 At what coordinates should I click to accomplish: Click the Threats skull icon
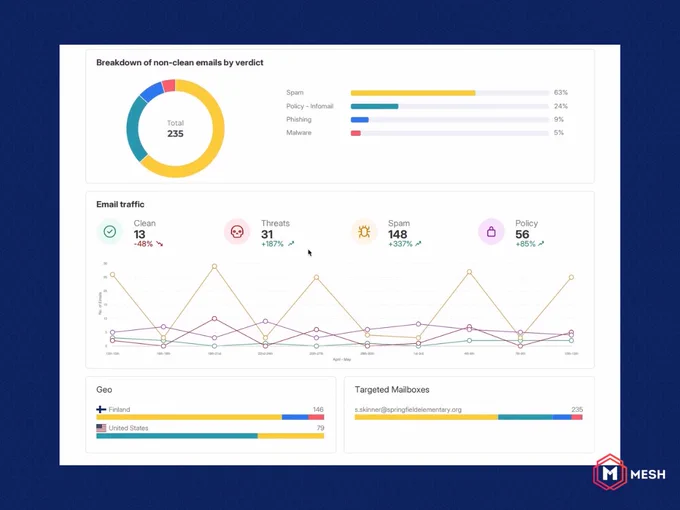(x=237, y=232)
